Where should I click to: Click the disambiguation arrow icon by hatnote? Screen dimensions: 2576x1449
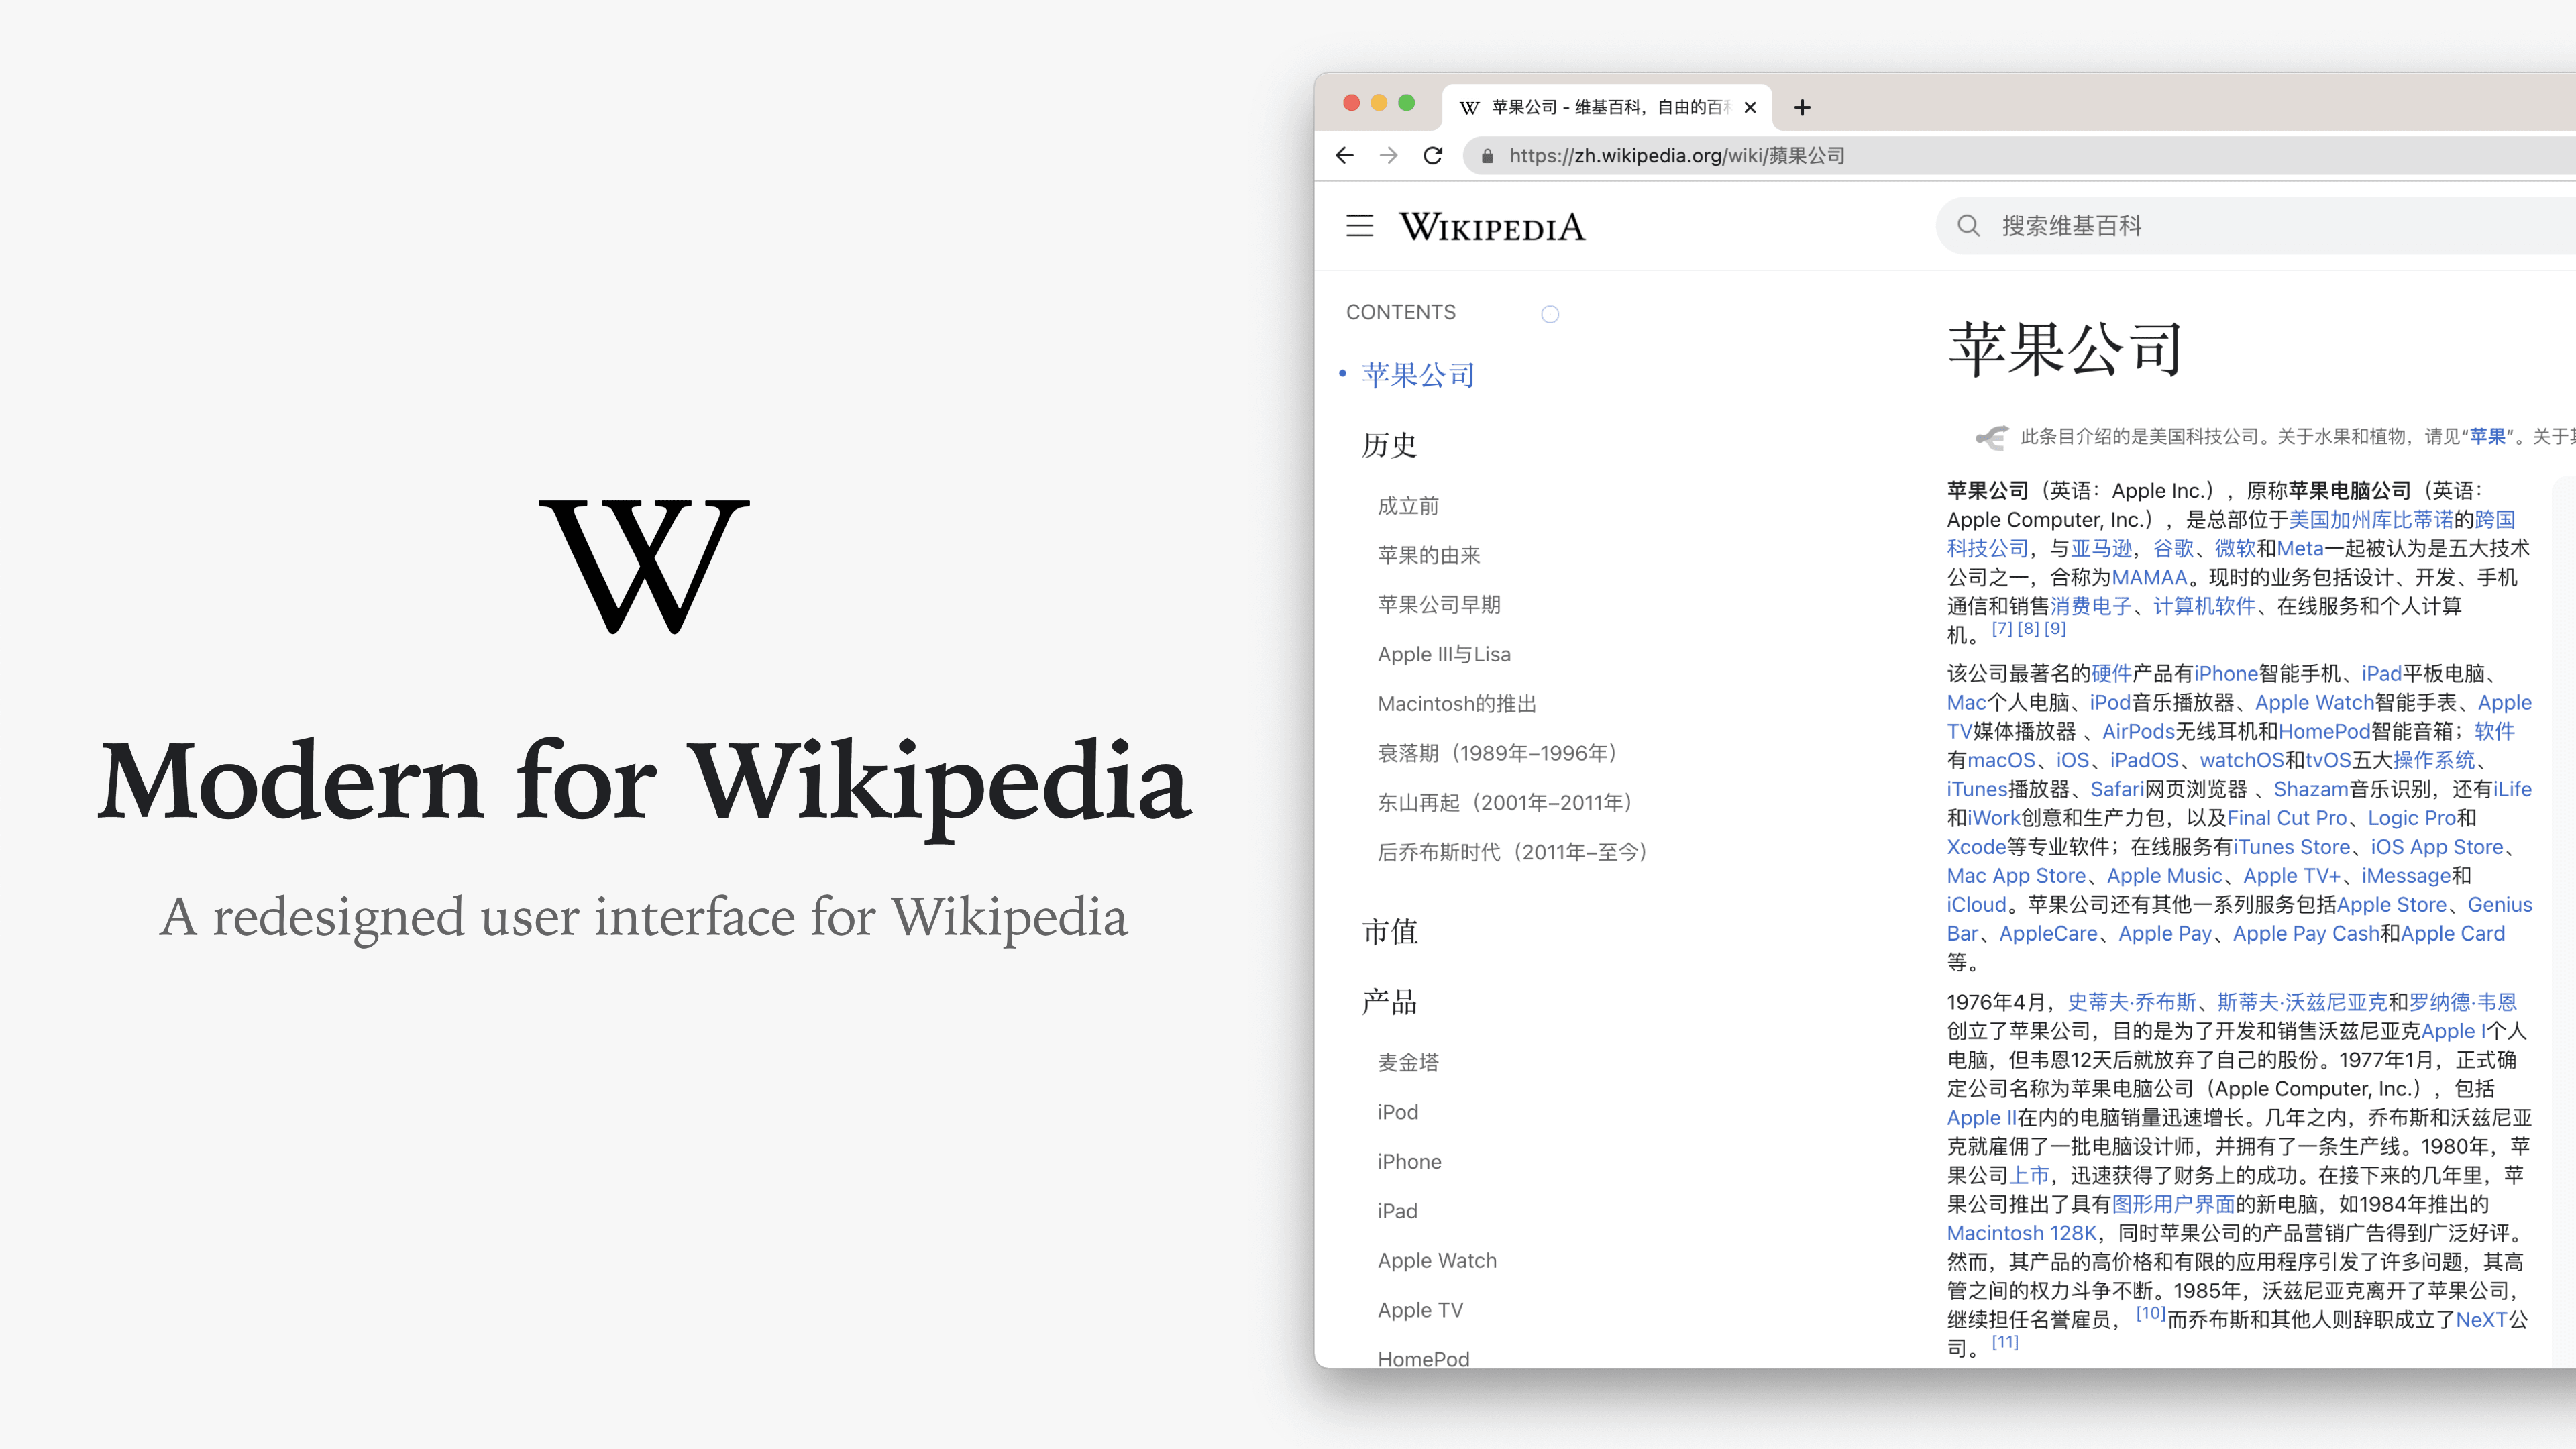coord(1991,437)
